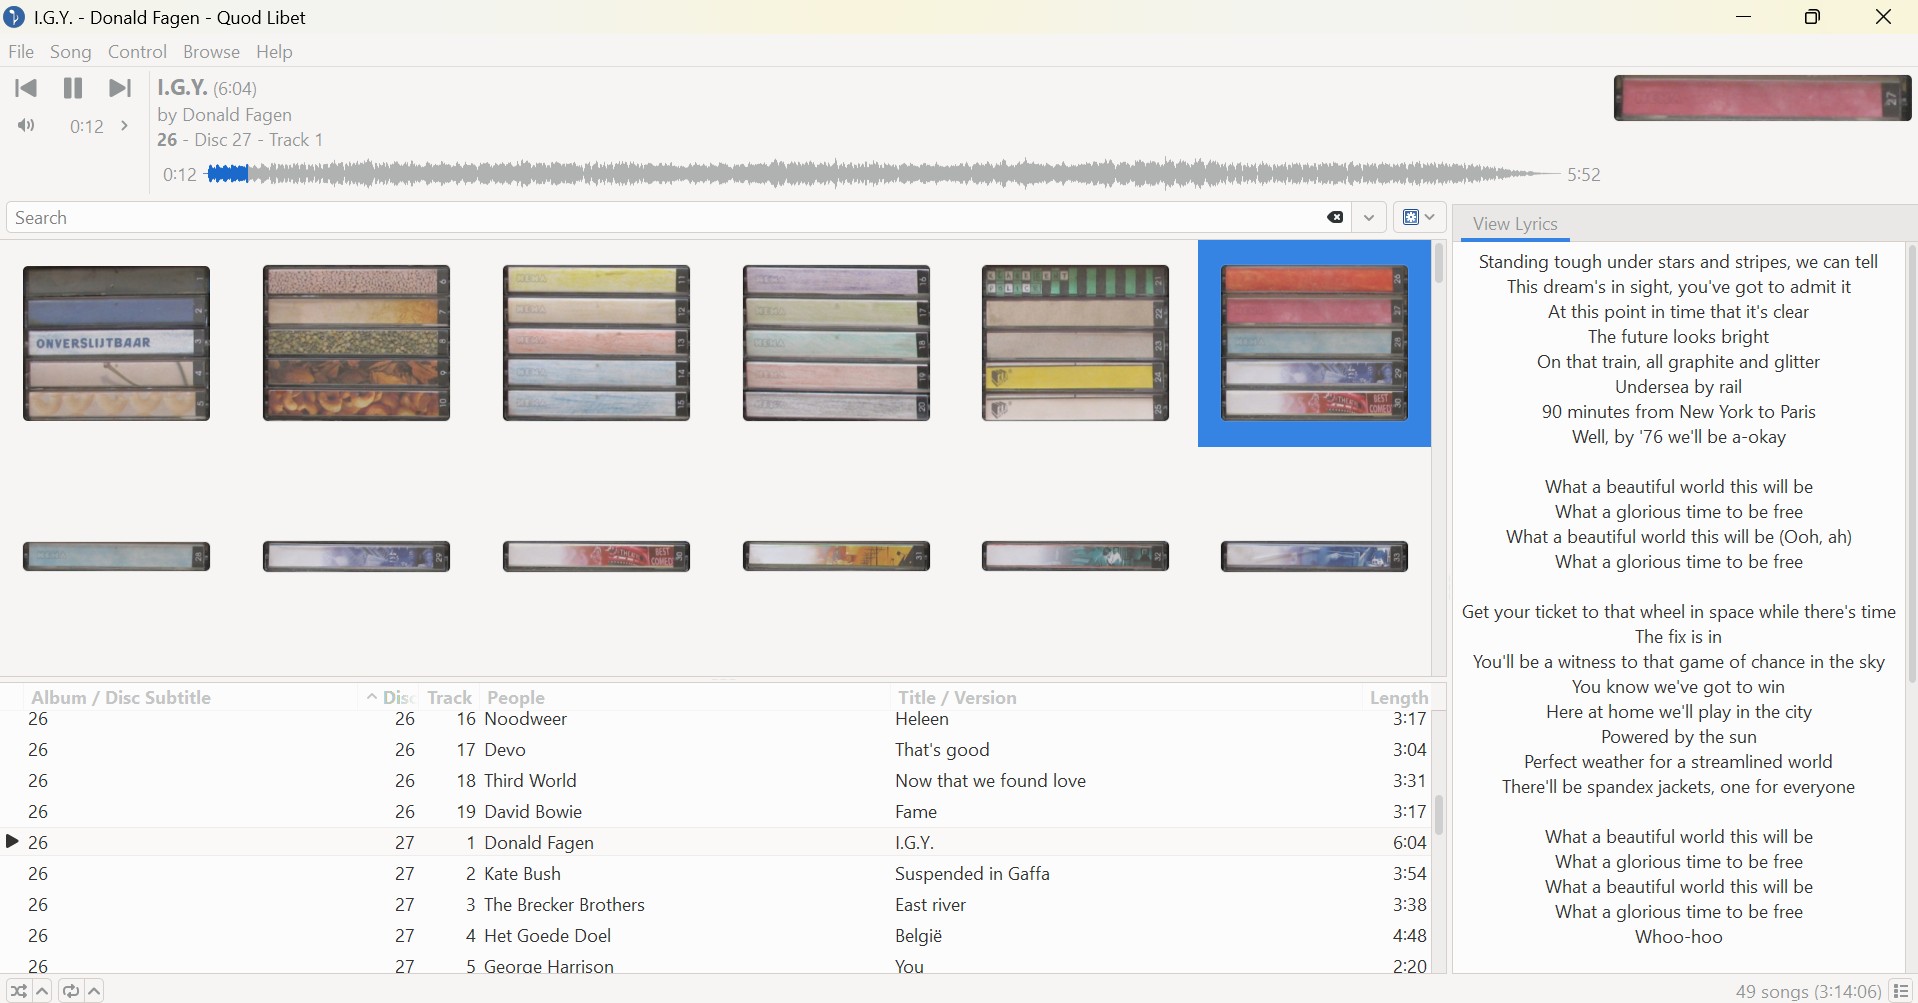Expand the shuffle mode options arrow

pyautogui.click(x=43, y=991)
